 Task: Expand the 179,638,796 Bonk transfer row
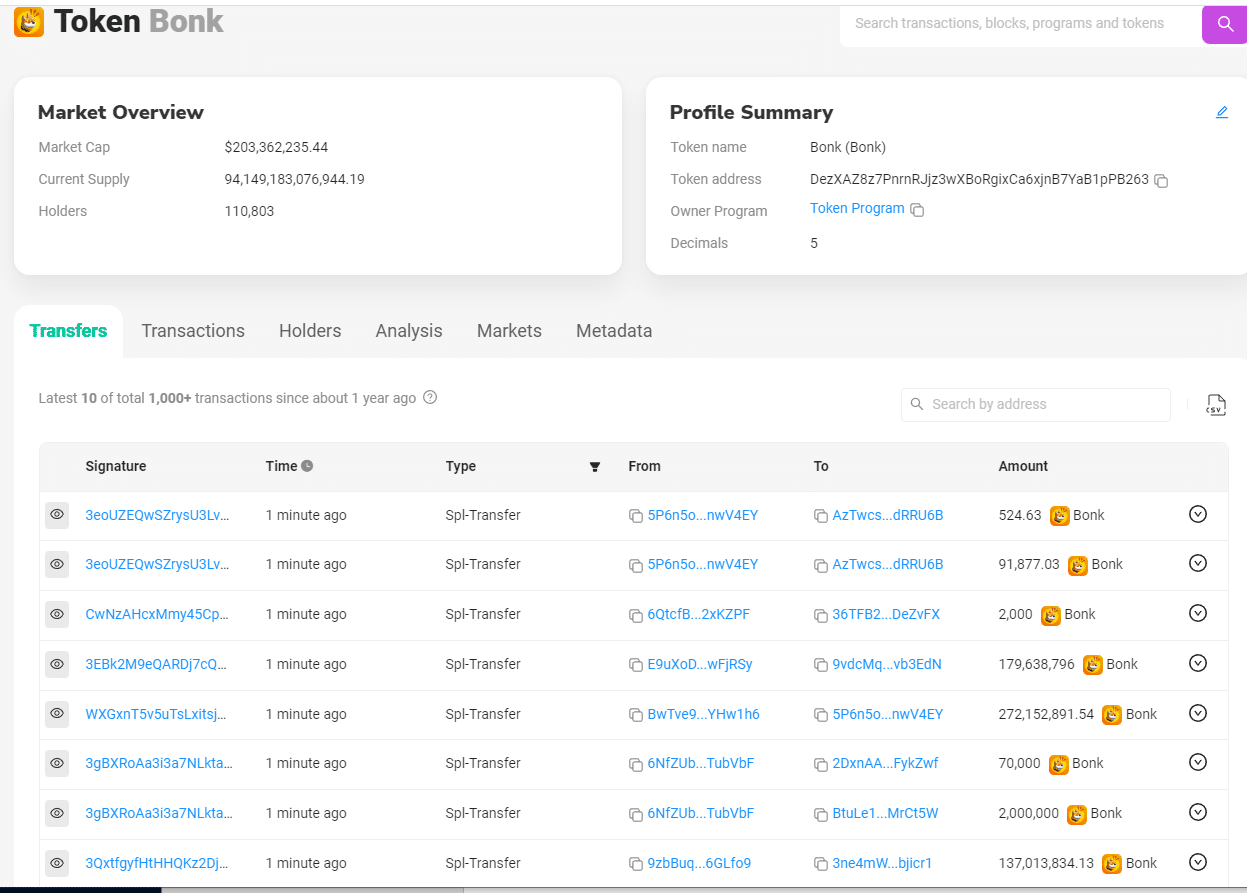pyautogui.click(x=1197, y=664)
